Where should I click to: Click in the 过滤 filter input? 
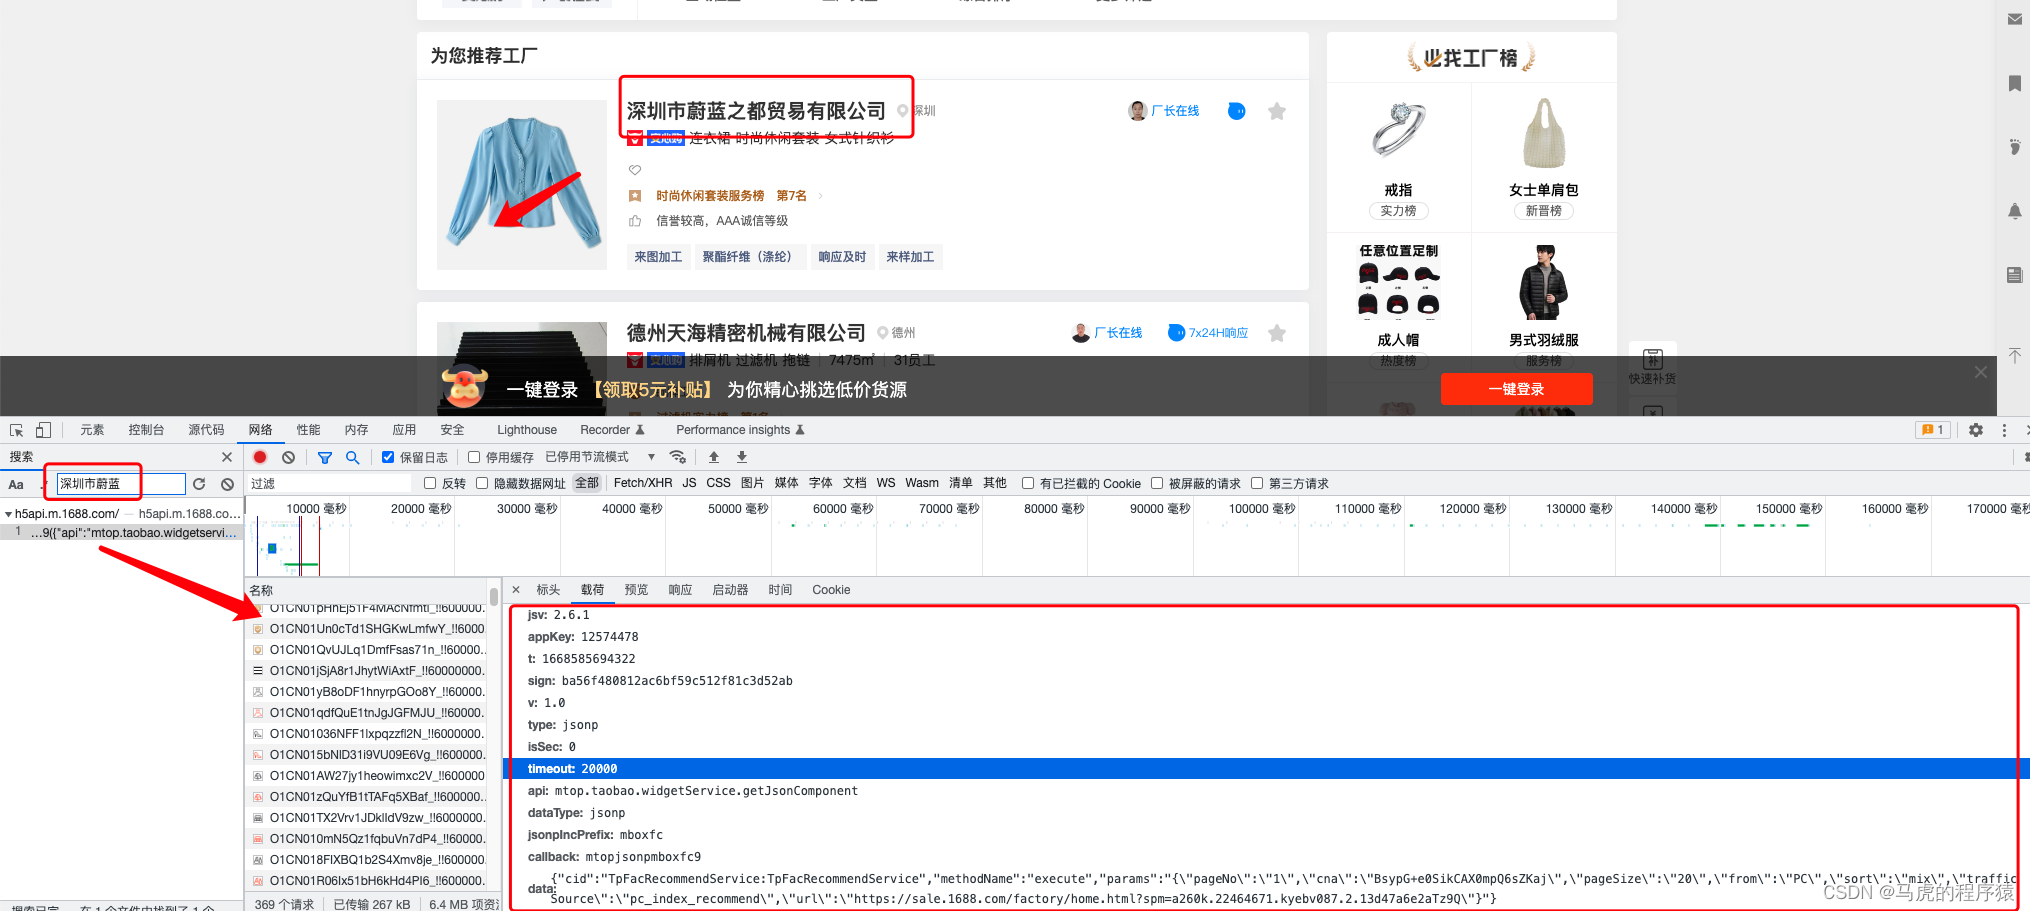coord(330,483)
